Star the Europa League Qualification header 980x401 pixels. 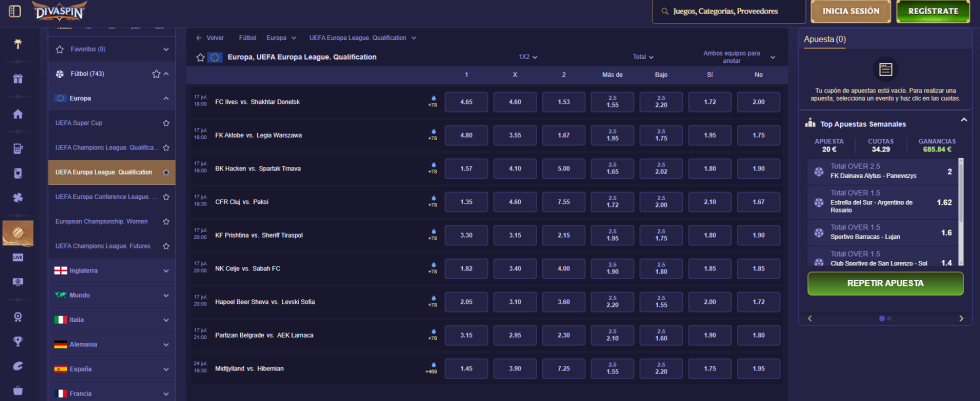click(200, 58)
